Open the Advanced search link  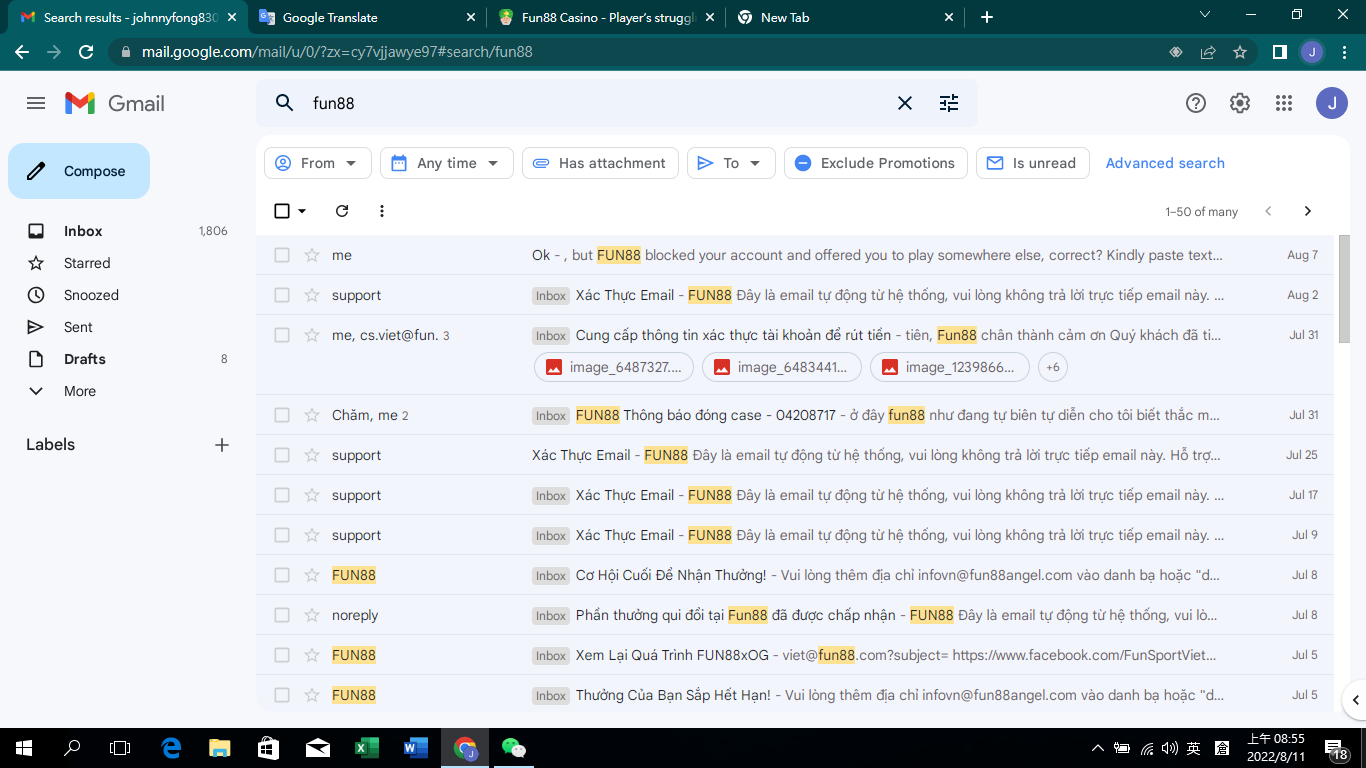tap(1165, 163)
